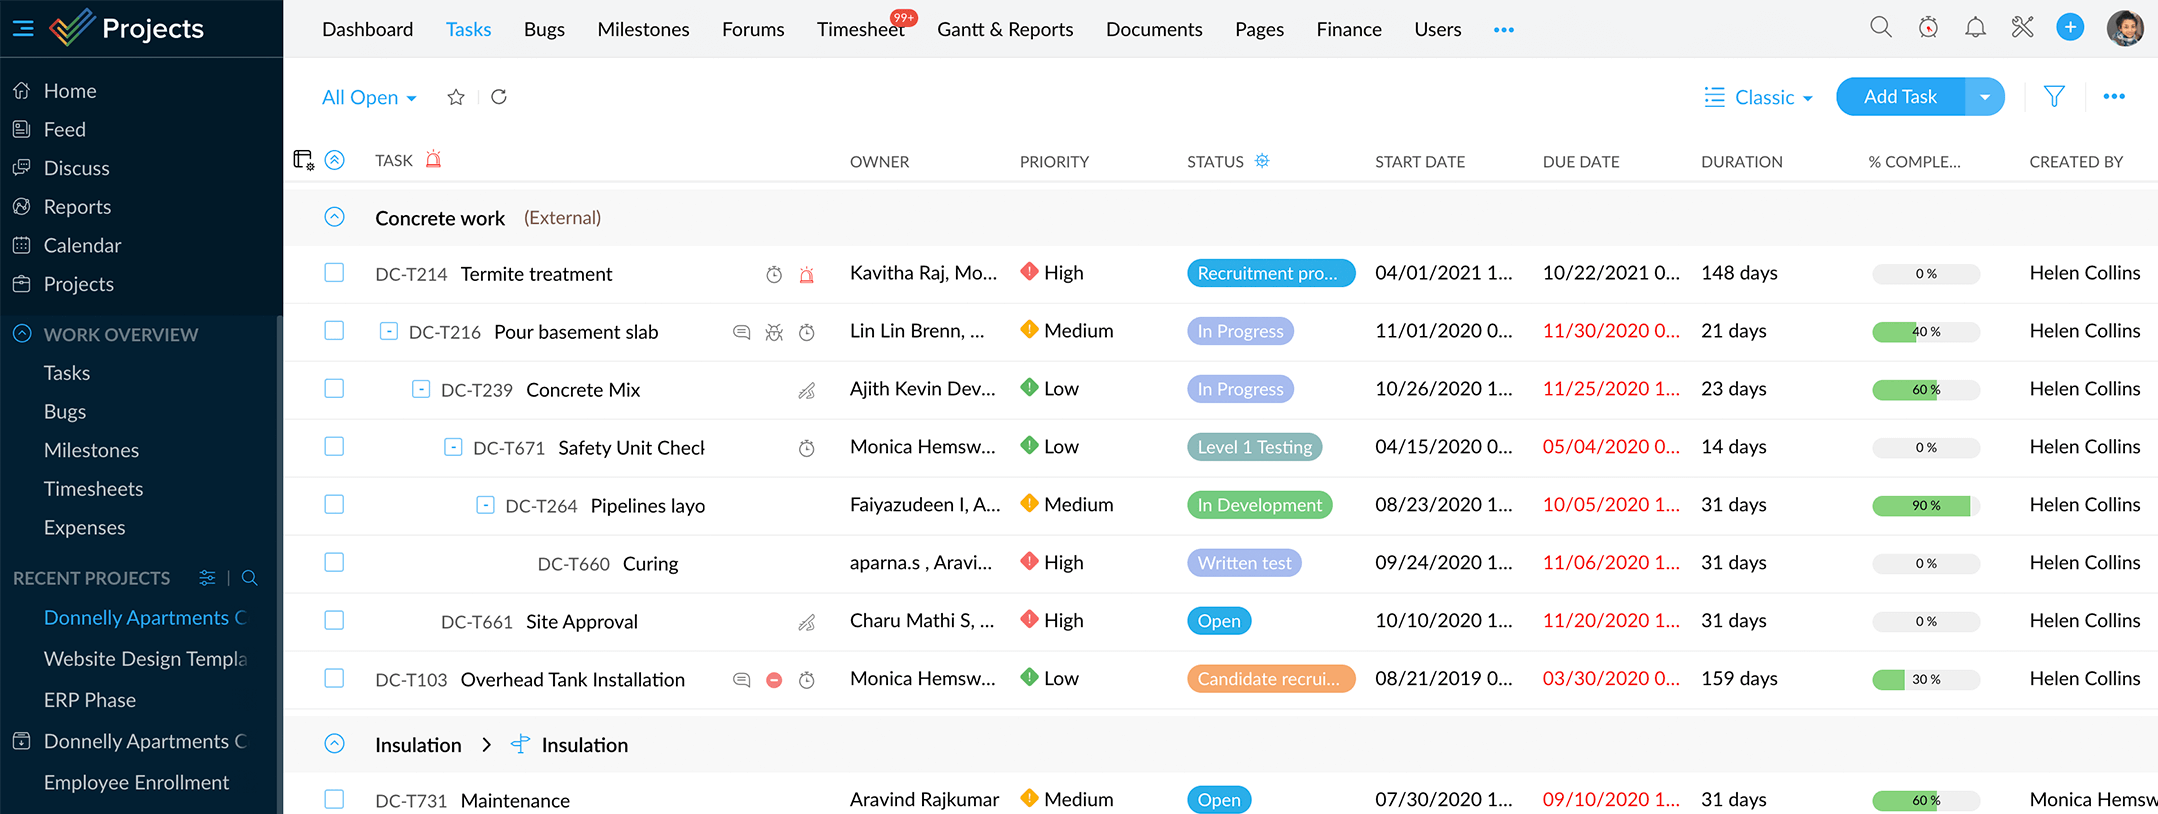Image resolution: width=2158 pixels, height=814 pixels.
Task: Check the Site Approval task checkbox
Action: click(x=334, y=621)
